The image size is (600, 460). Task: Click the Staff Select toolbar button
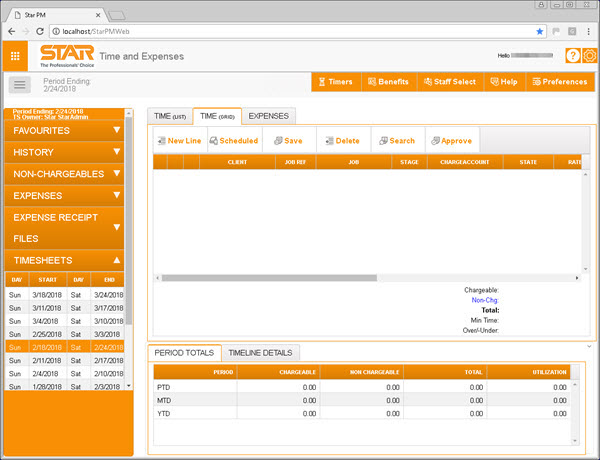(x=450, y=82)
